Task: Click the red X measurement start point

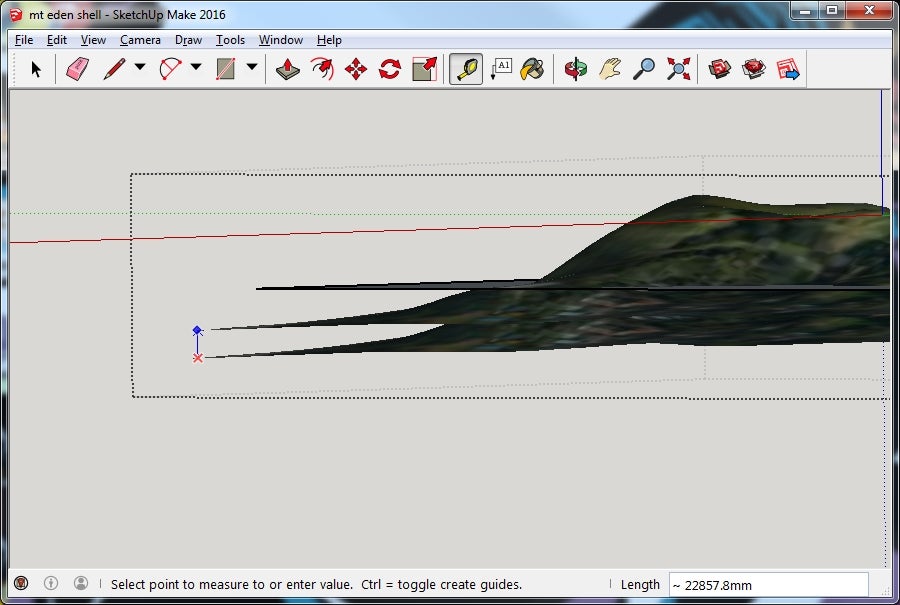Action: tap(198, 357)
